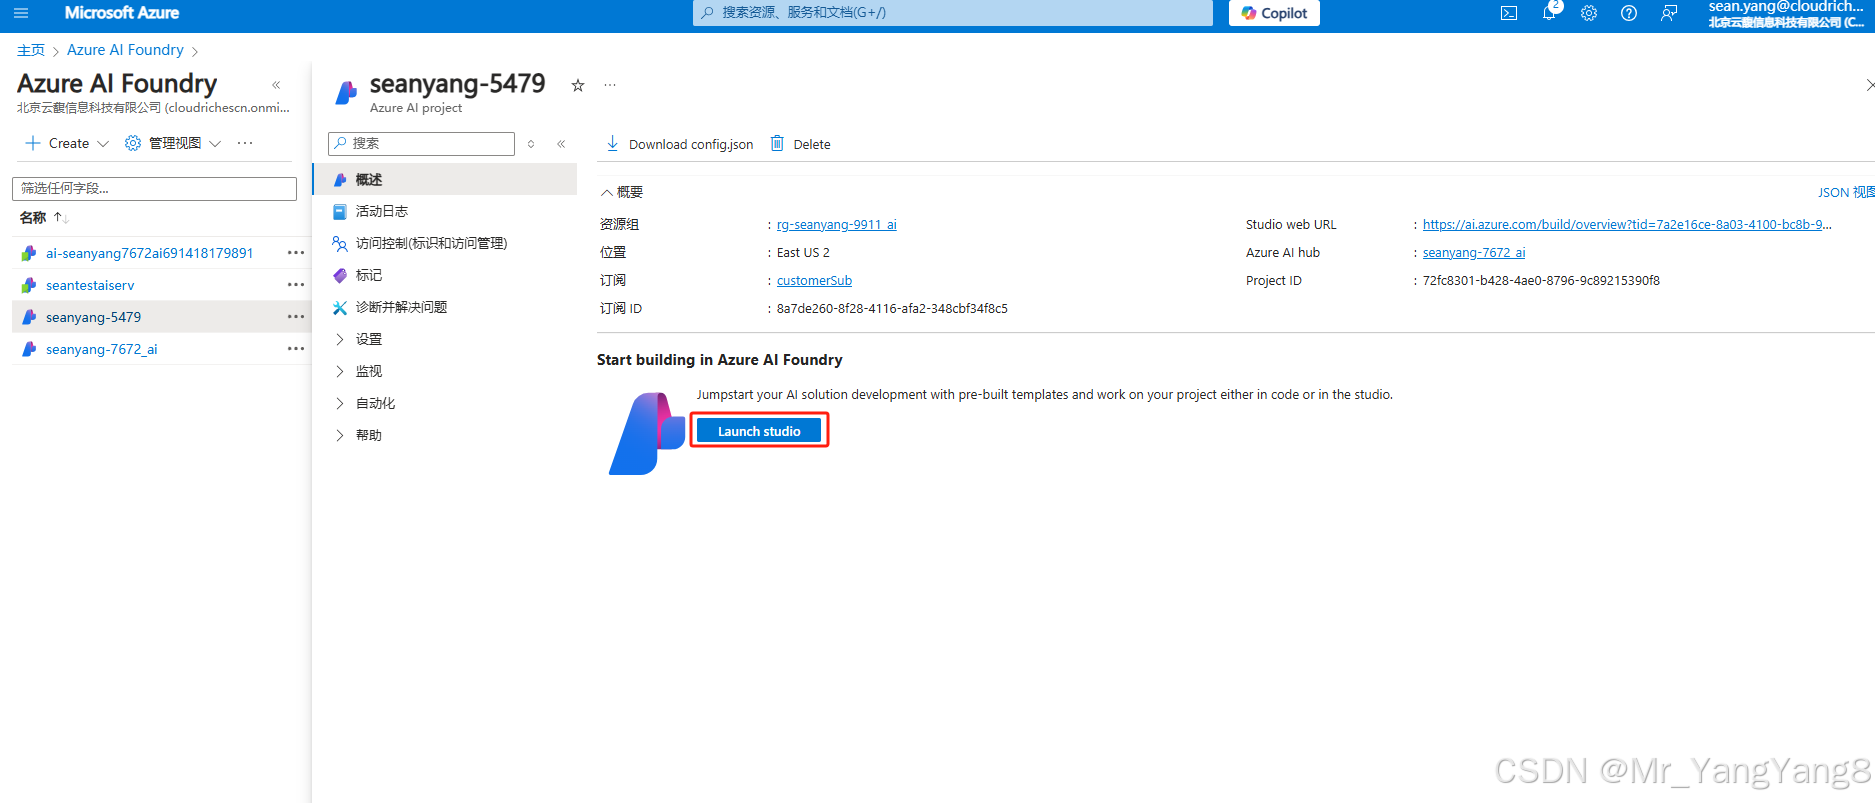Click icon of seantestaiserv row
The image size is (1875, 803).
[x=29, y=285]
